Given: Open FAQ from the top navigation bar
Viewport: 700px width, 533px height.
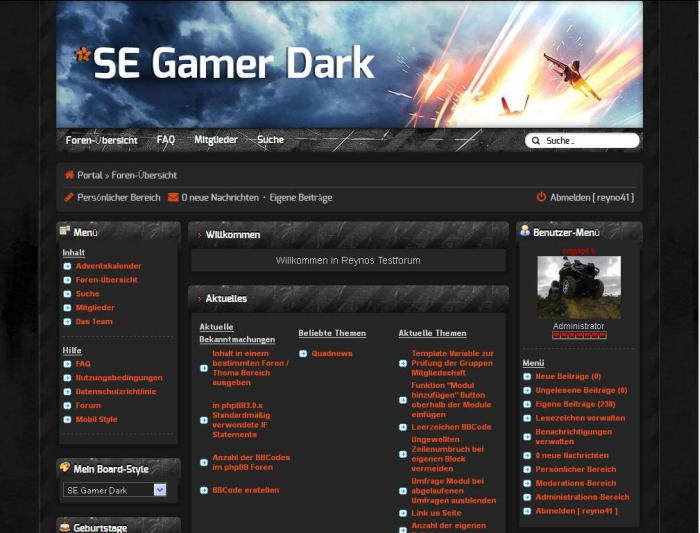Looking at the screenshot, I should 166,140.
